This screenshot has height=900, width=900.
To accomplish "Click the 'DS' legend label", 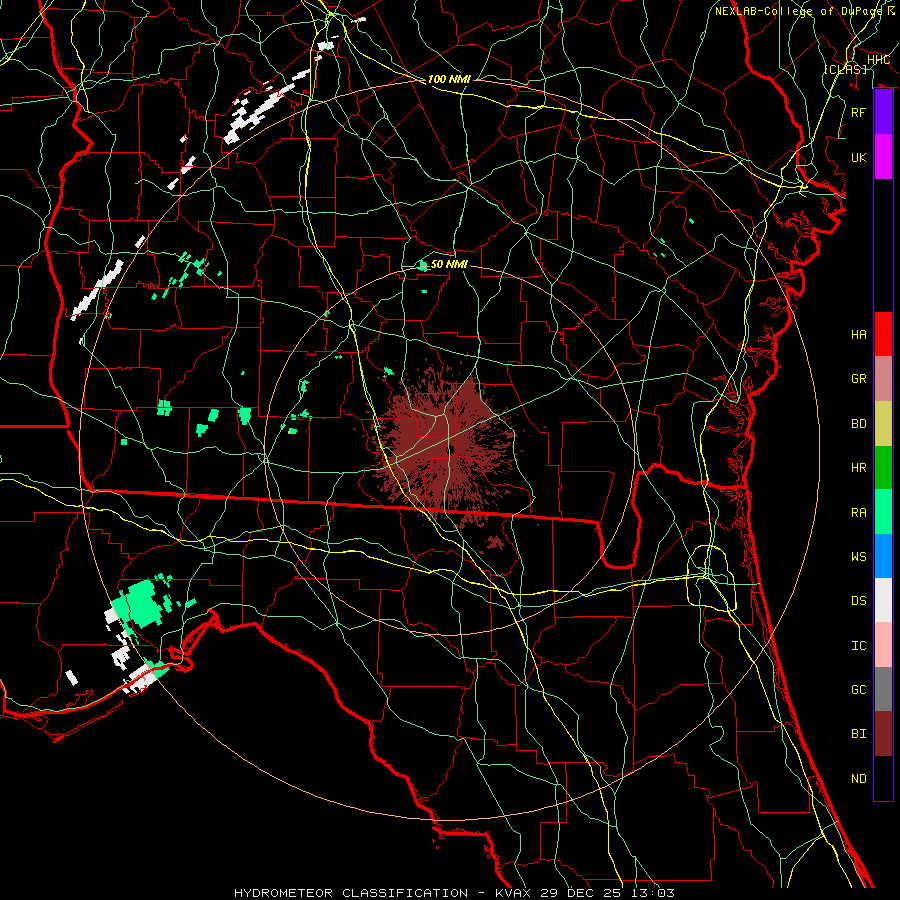I will [x=859, y=601].
